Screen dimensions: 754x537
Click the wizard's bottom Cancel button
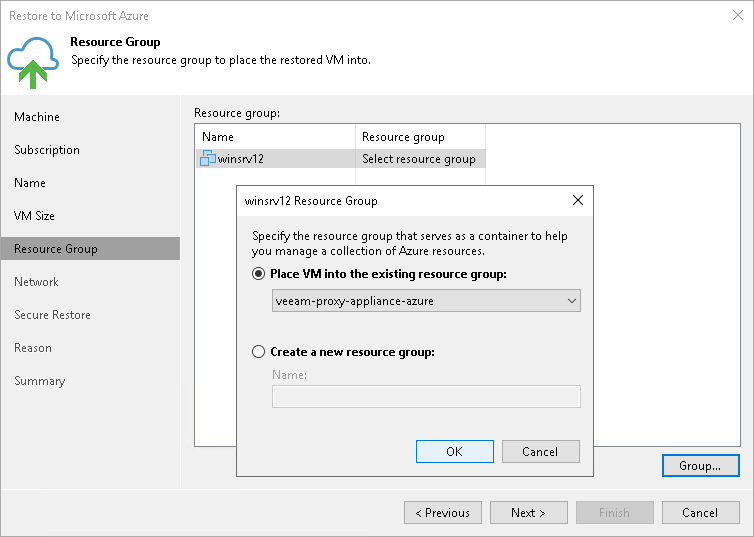[701, 512]
